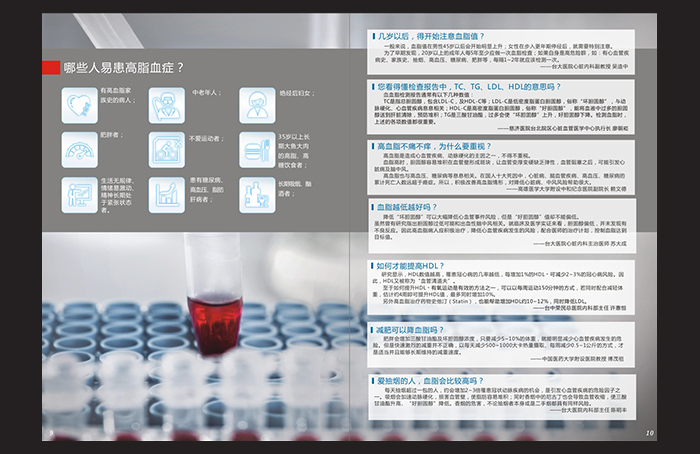Click the label 生活无规律、情绪易激动

[117, 195]
